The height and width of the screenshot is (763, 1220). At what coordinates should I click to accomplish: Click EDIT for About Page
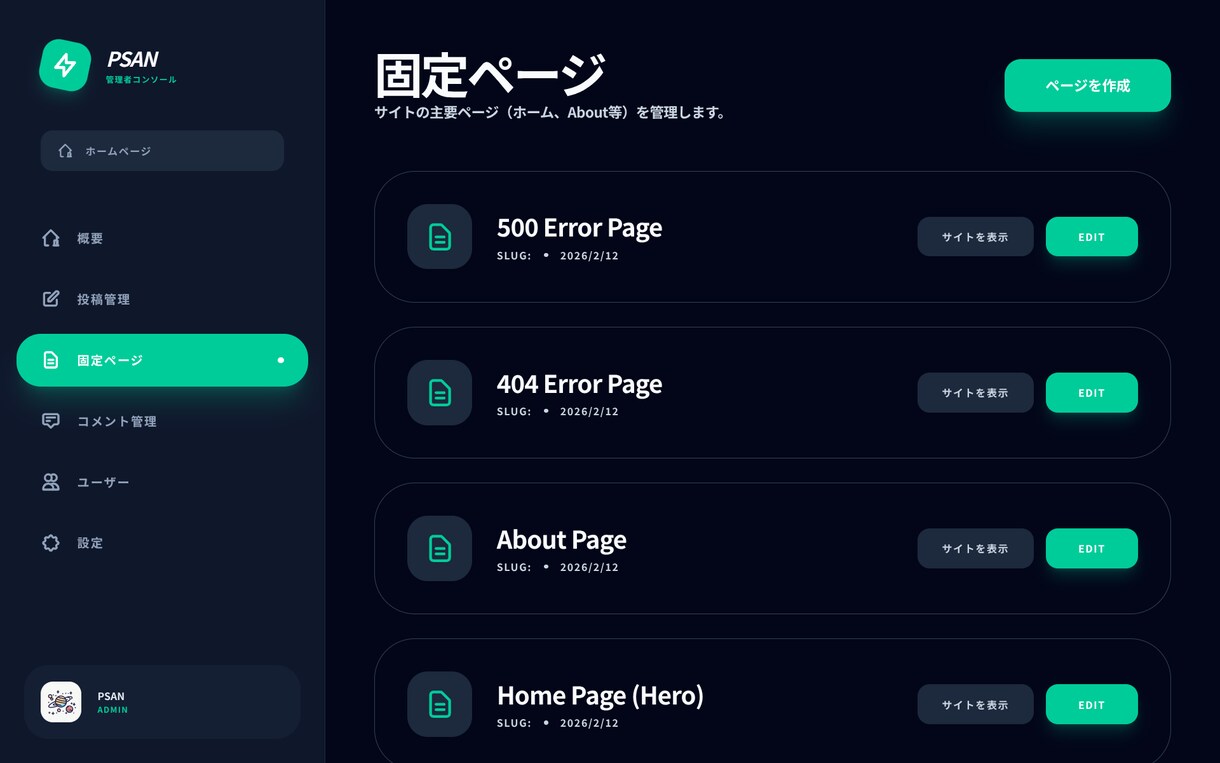click(1091, 548)
